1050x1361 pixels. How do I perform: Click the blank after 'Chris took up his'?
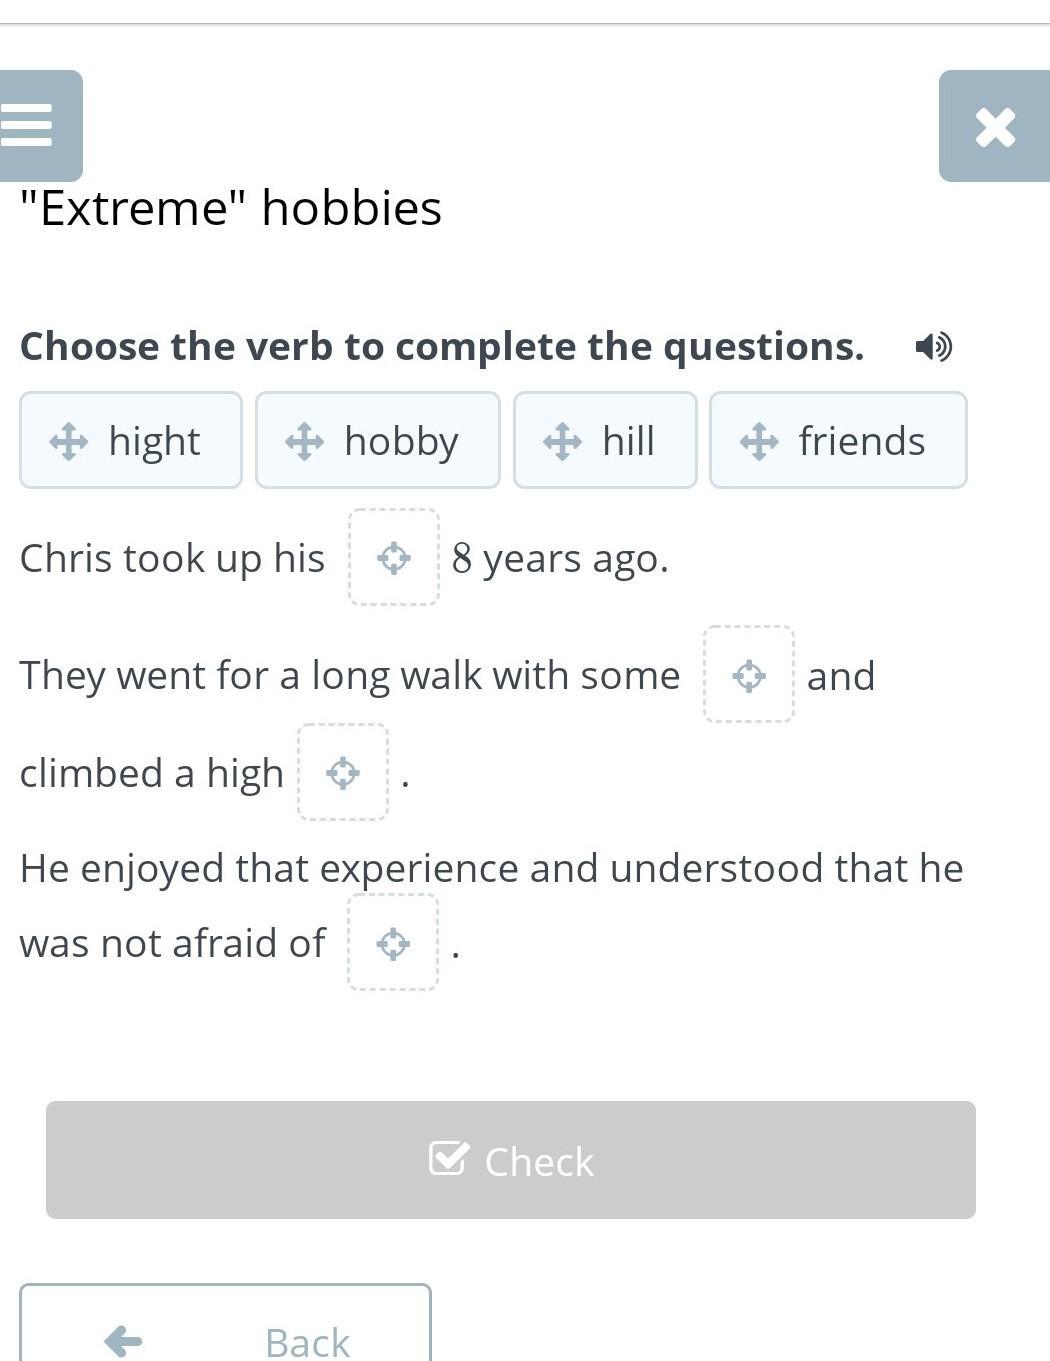(394, 557)
